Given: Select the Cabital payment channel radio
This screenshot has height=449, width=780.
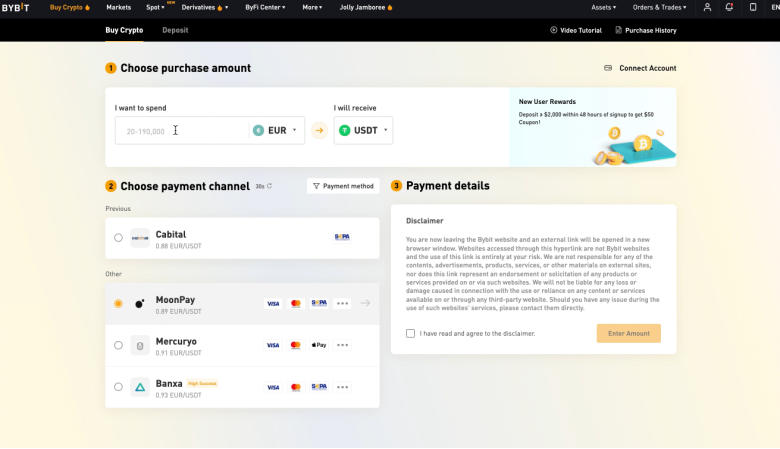Looking at the screenshot, I should click(x=118, y=238).
